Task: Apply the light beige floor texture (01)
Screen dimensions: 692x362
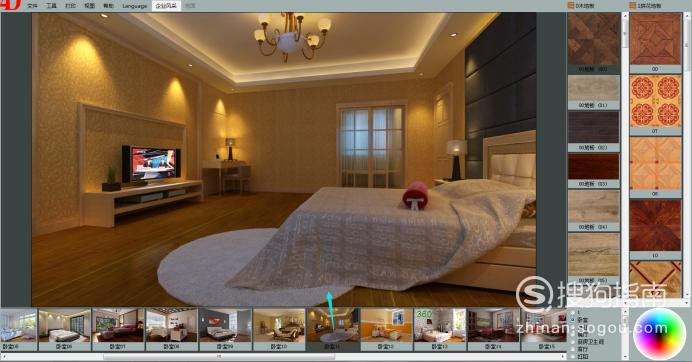Action: point(594,92)
